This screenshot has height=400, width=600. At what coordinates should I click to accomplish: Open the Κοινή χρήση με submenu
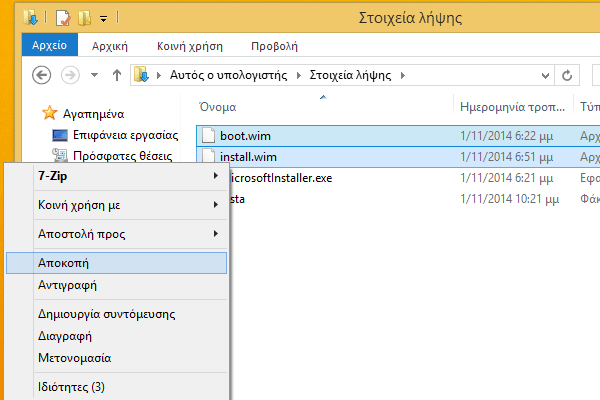tap(117, 205)
